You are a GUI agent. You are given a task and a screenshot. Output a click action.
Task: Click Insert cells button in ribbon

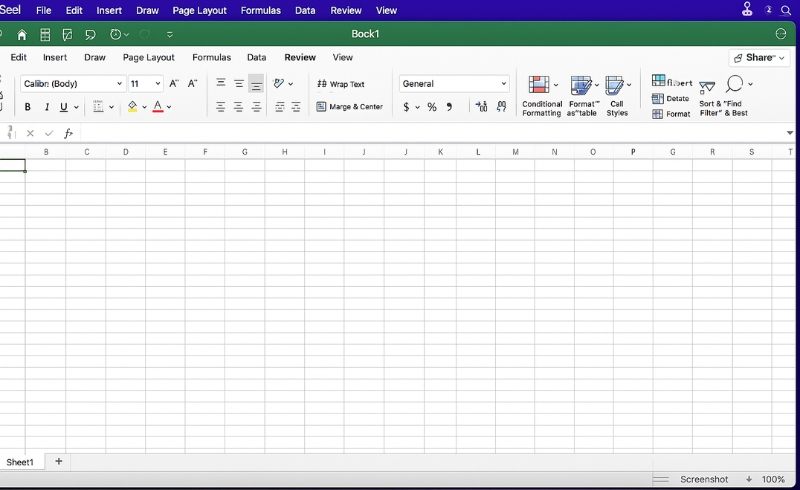point(672,81)
